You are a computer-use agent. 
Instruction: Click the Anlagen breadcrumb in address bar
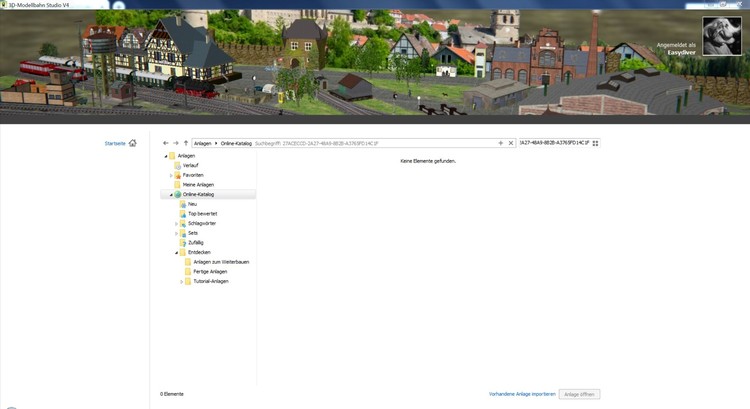click(203, 143)
